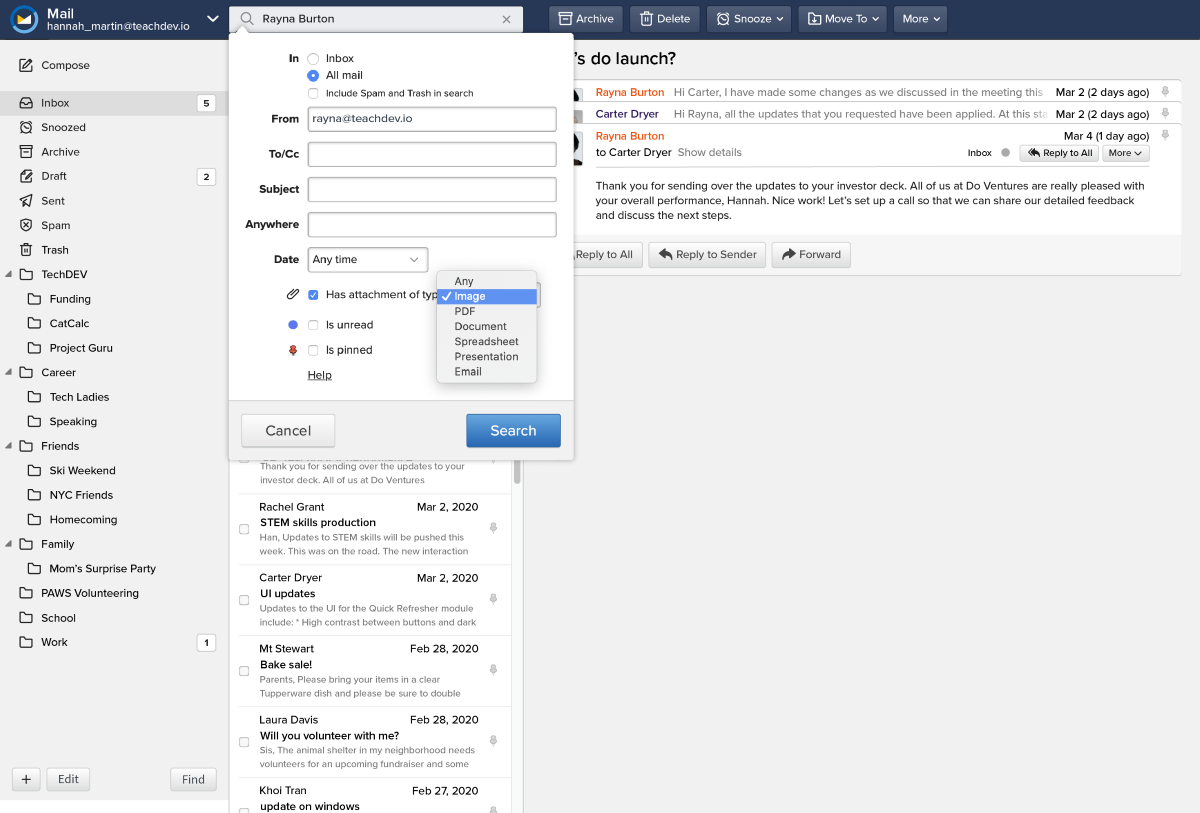The width and height of the screenshot is (1200, 813).
Task: Open the Move To dropdown
Action: [842, 19]
